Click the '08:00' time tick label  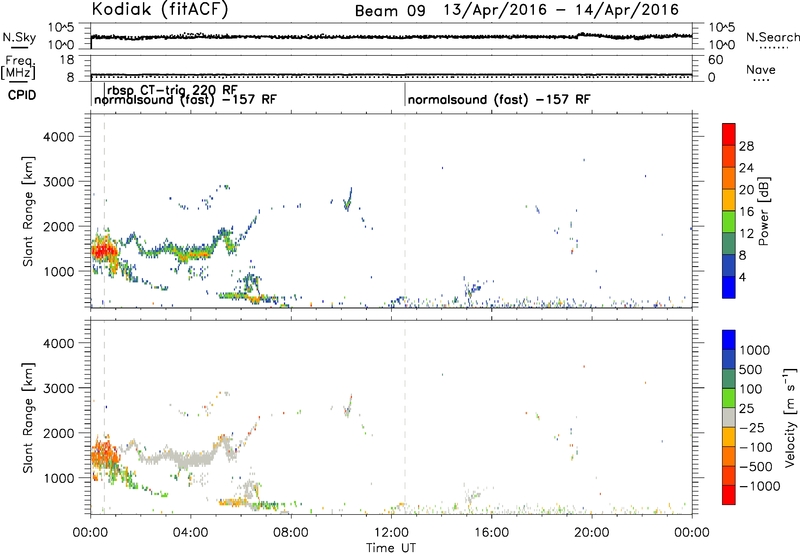(290, 533)
